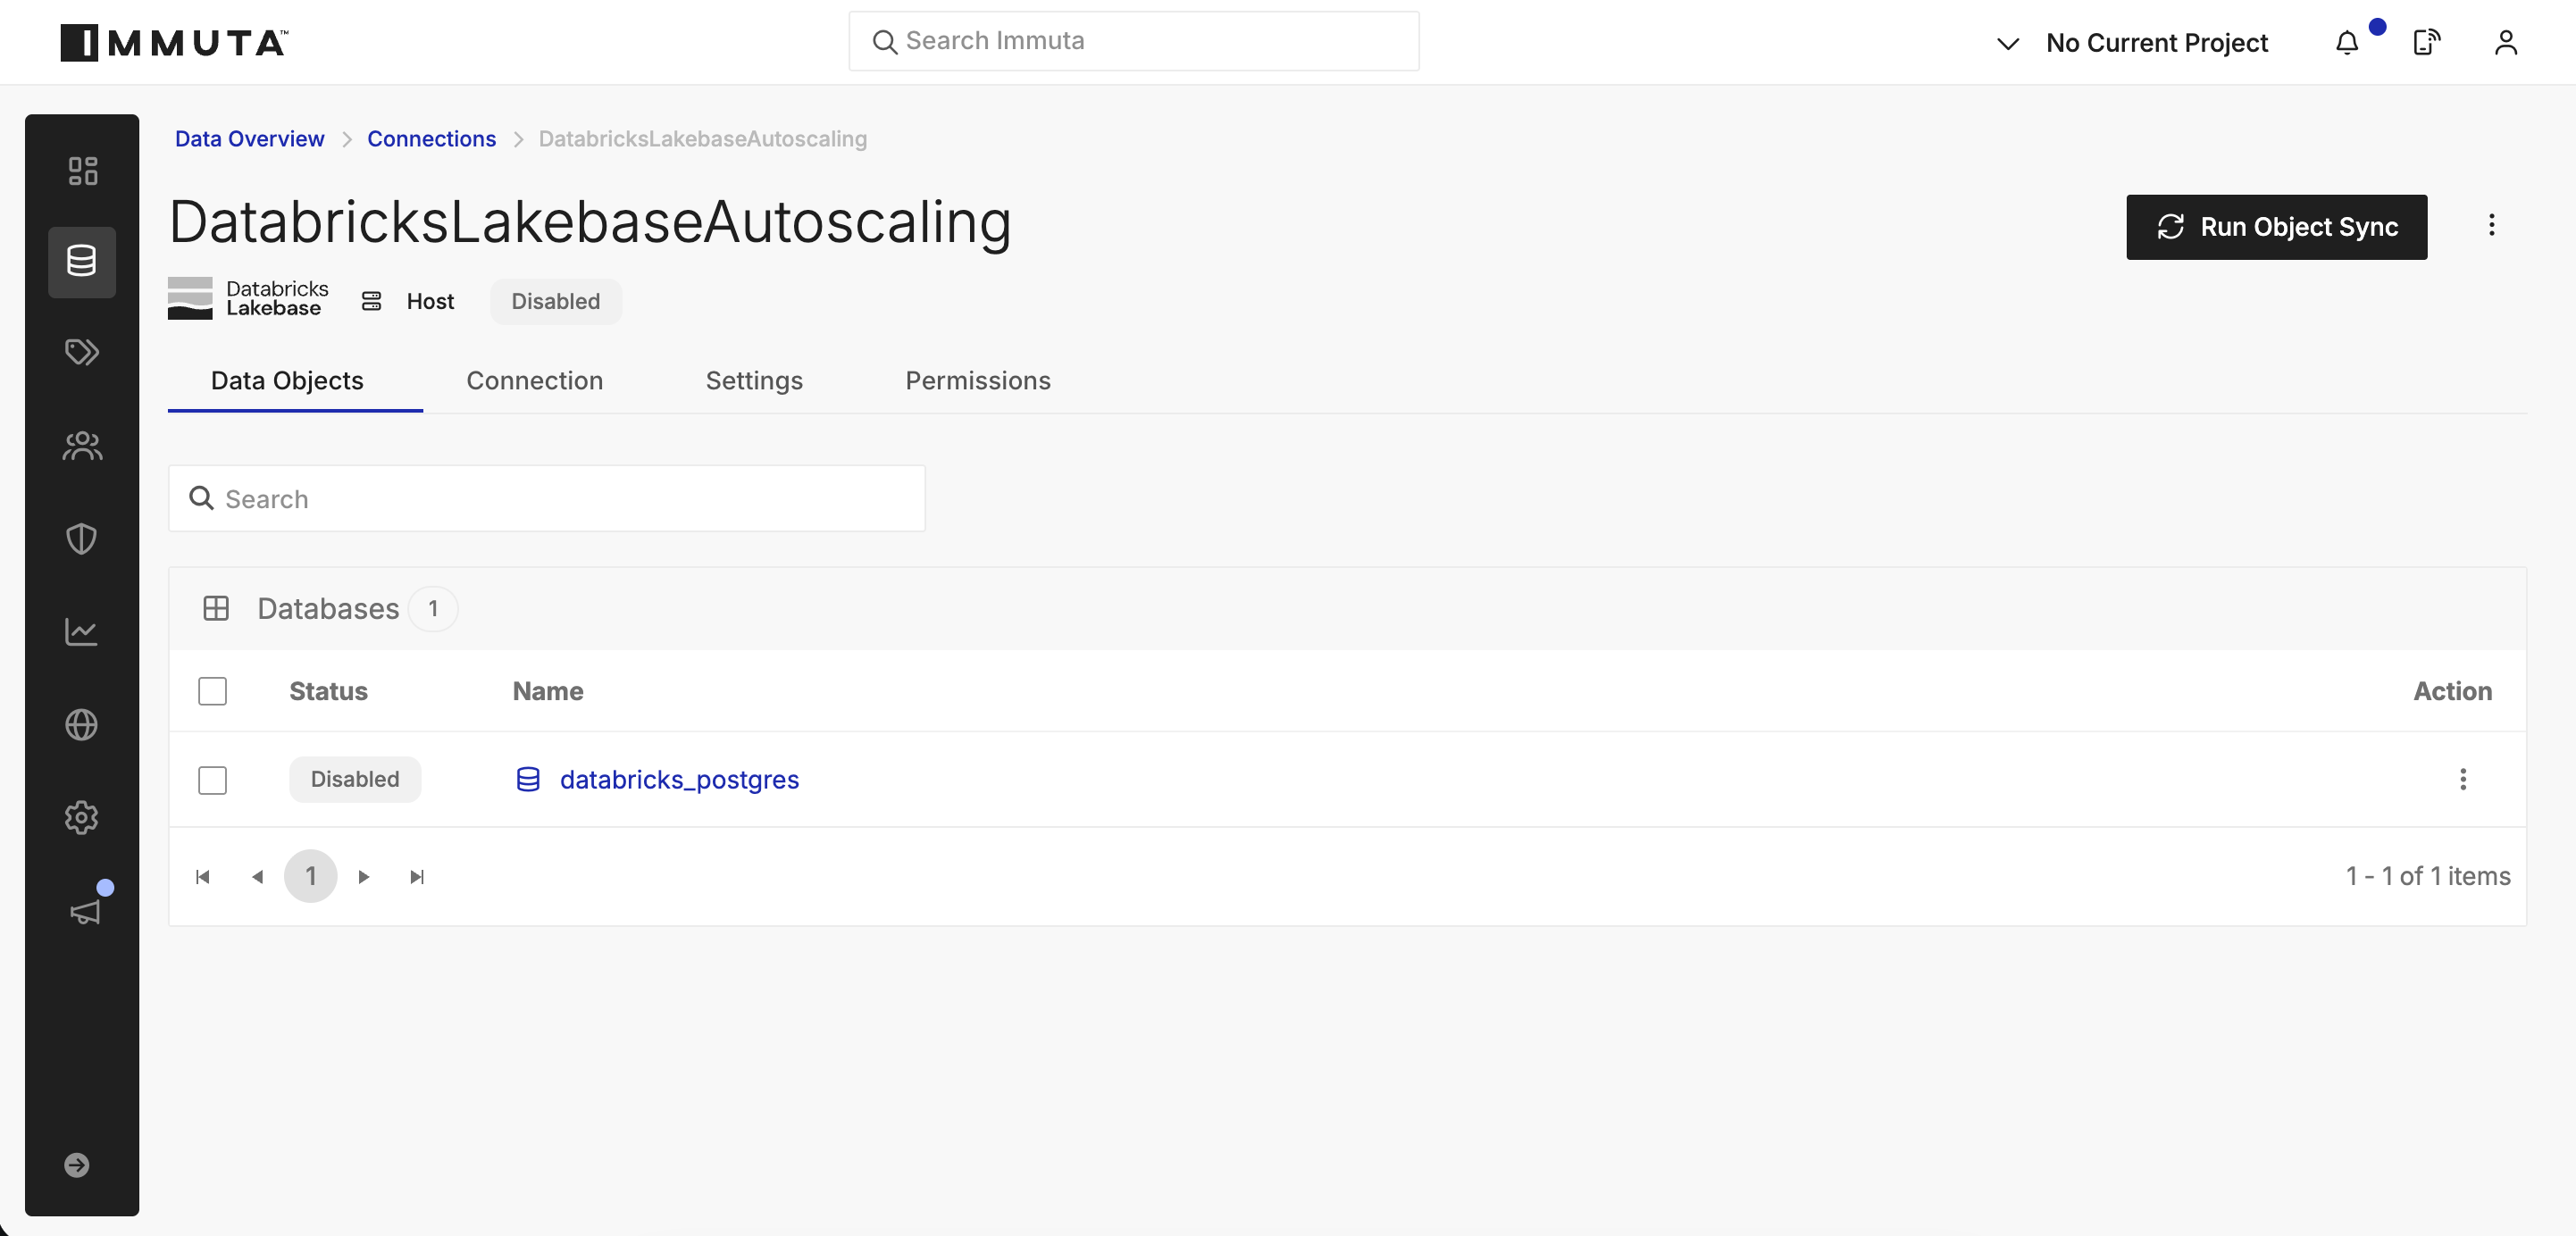The height and width of the screenshot is (1236, 2576).
Task: Select page 1 in pagination
Action: (x=310, y=877)
